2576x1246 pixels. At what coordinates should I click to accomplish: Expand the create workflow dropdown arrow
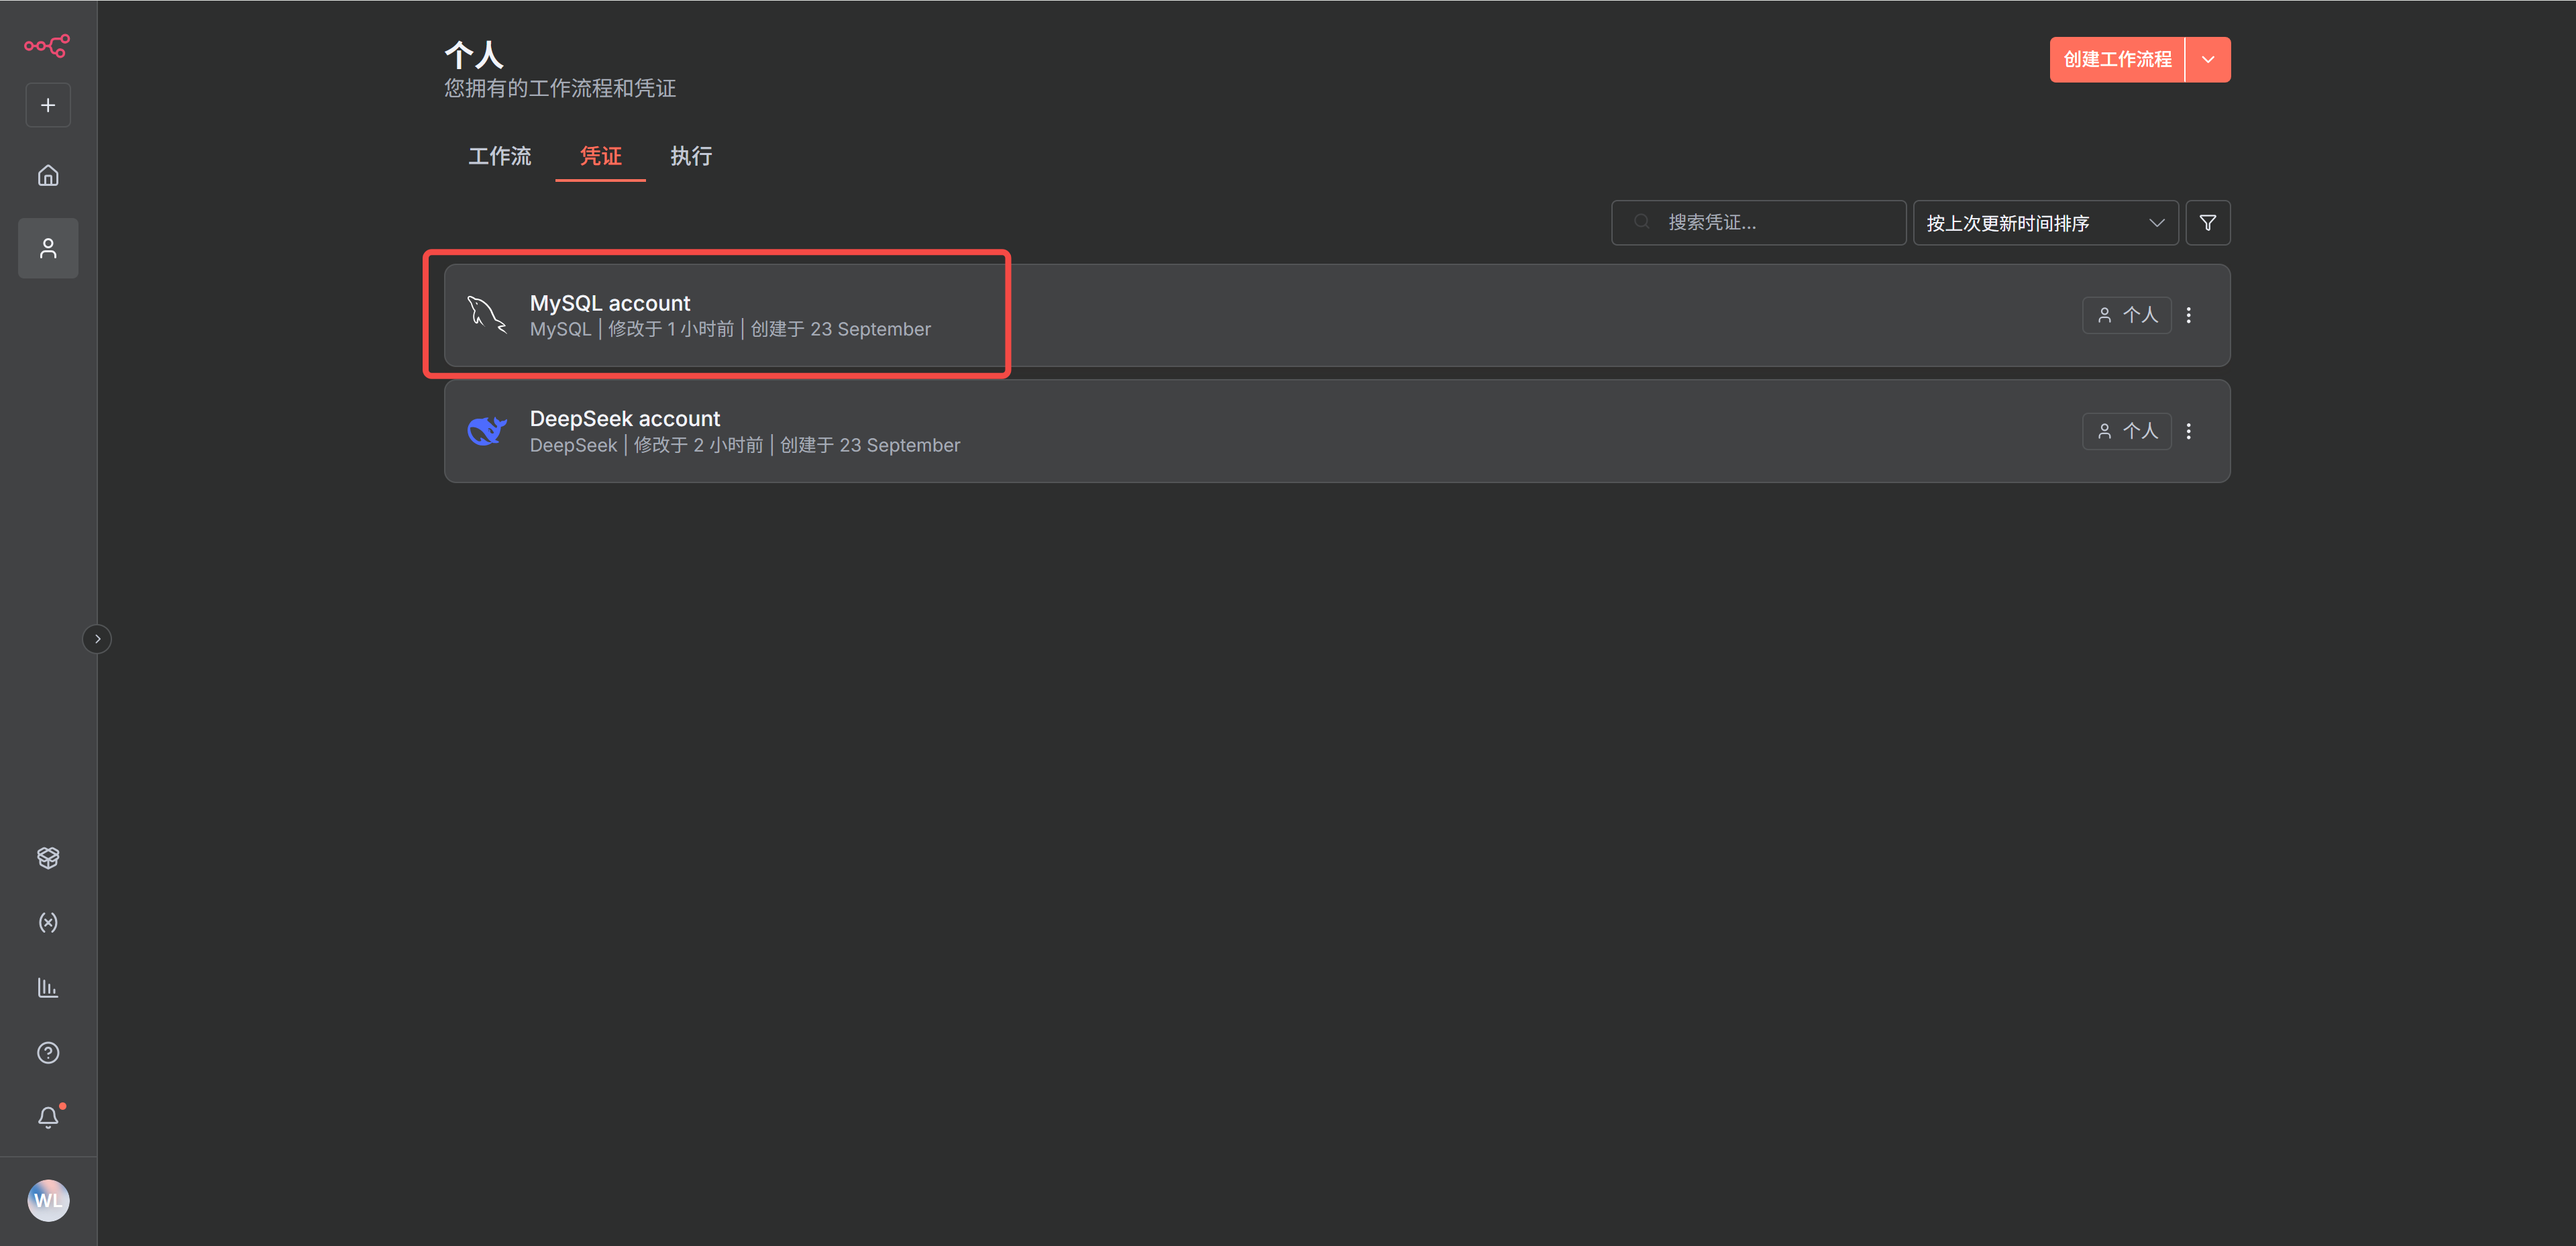(2208, 60)
